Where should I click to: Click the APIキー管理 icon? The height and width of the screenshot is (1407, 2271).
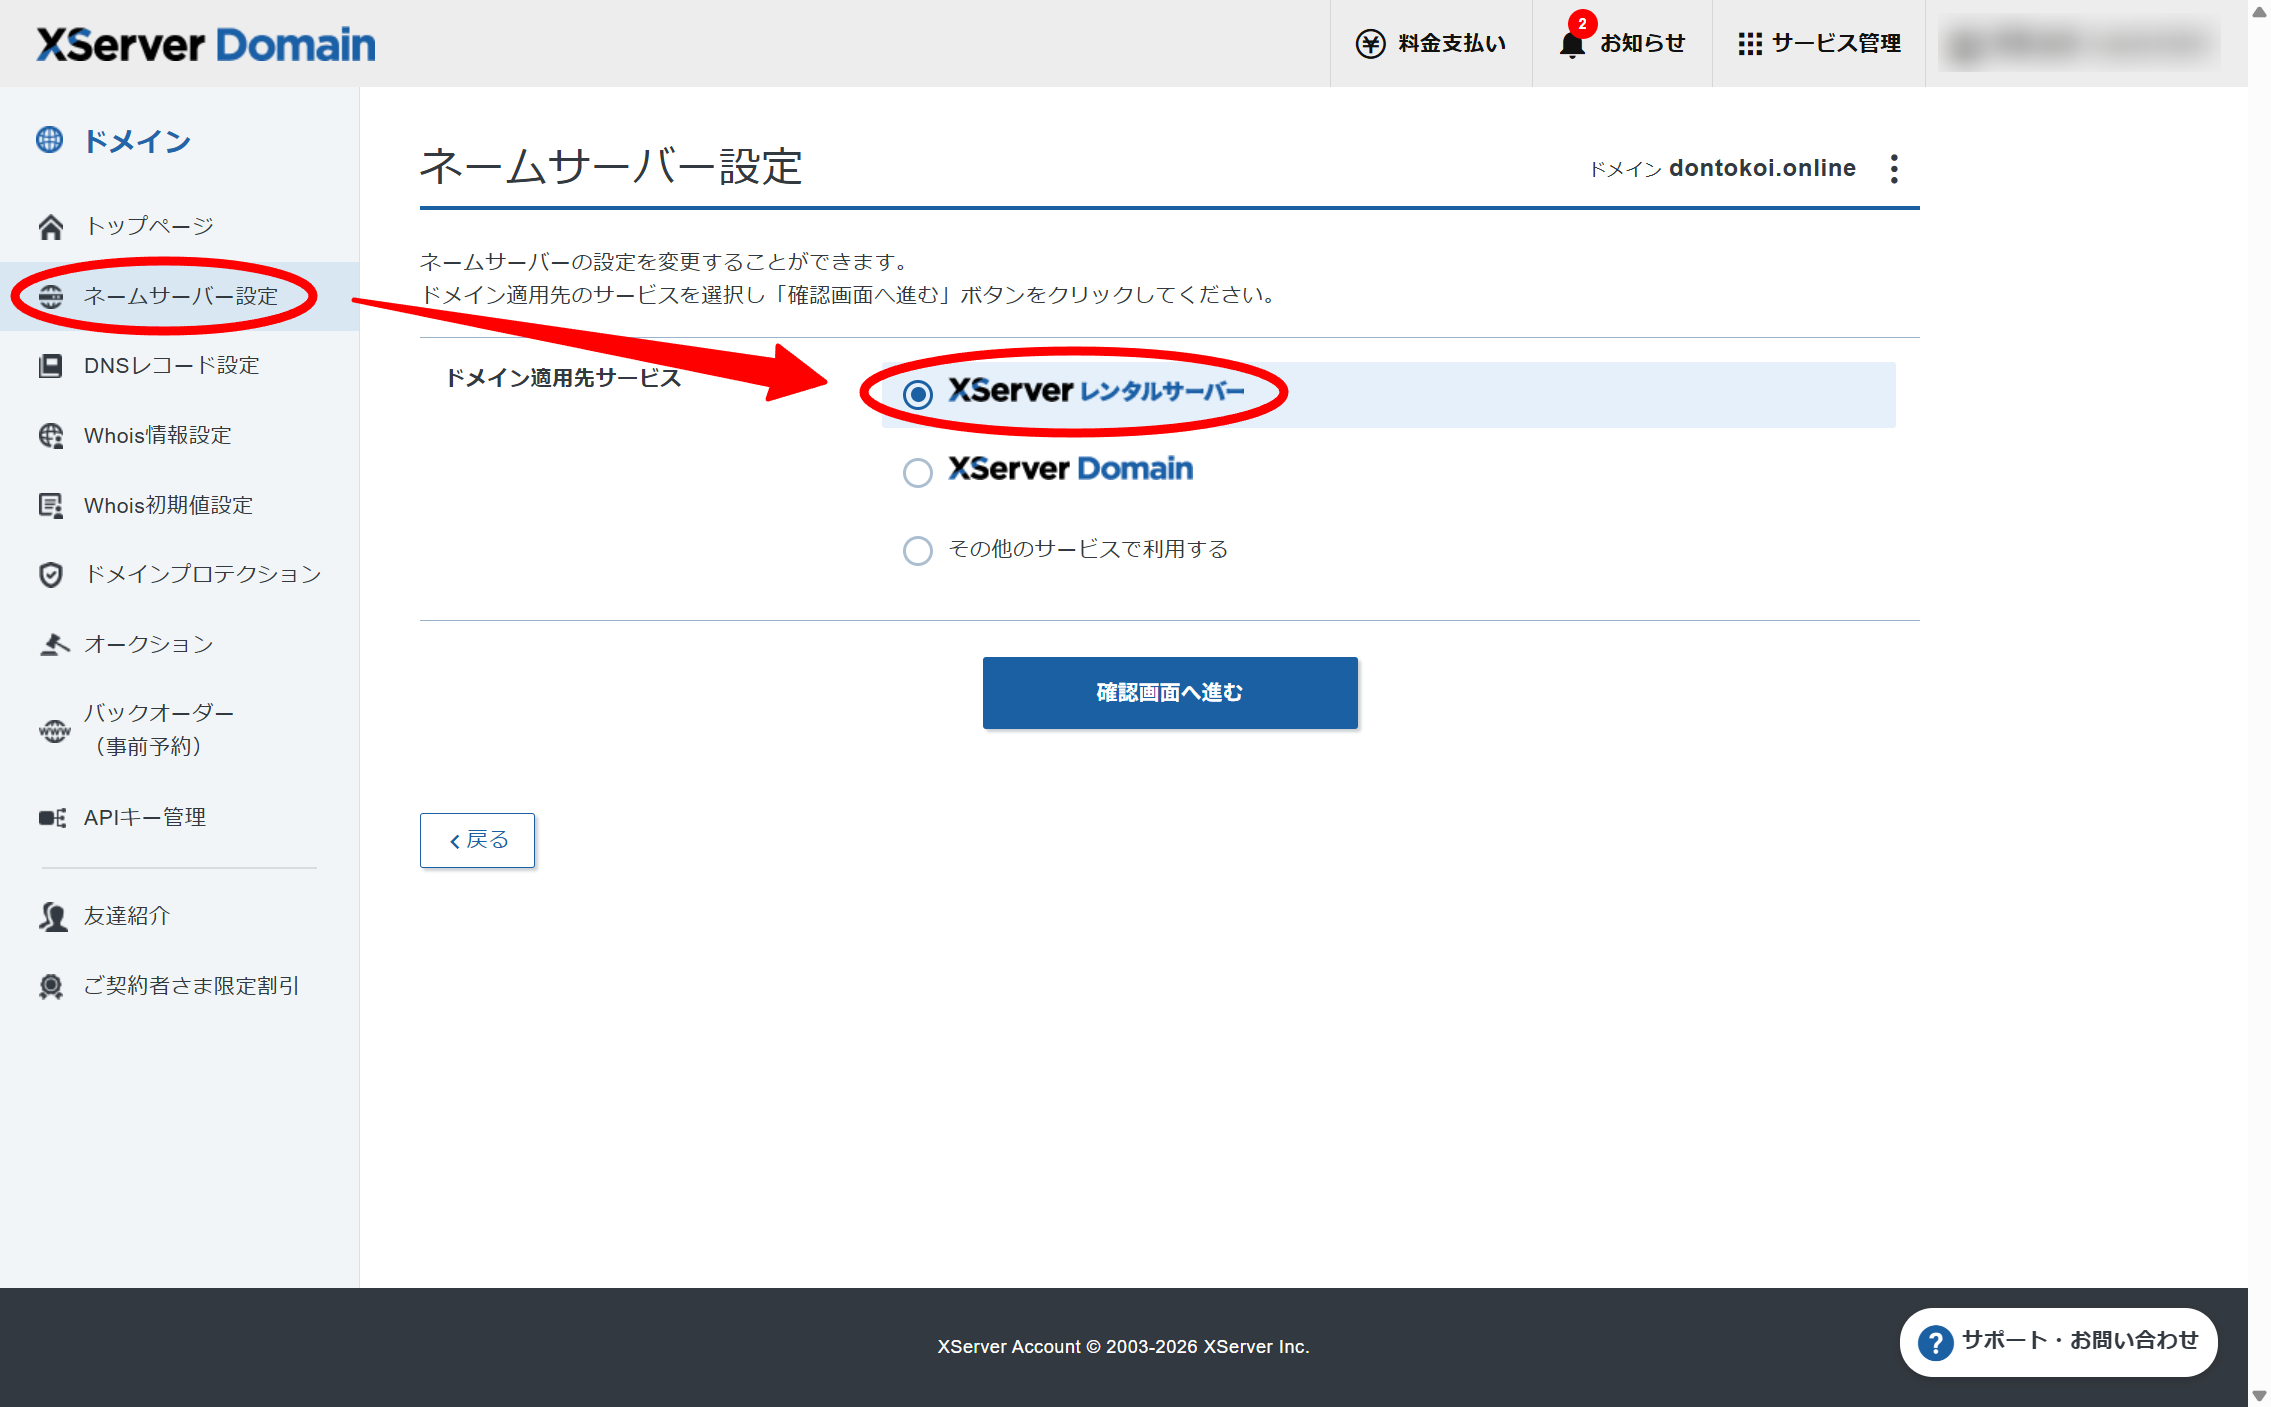pos(52,818)
